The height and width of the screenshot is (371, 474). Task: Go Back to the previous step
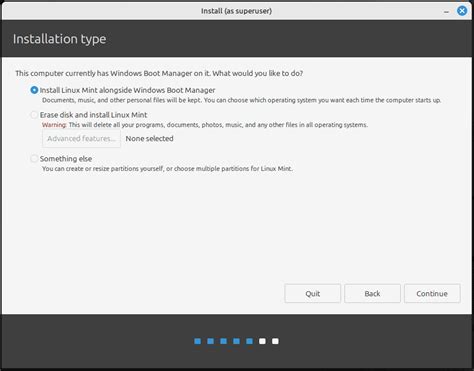[372, 294]
